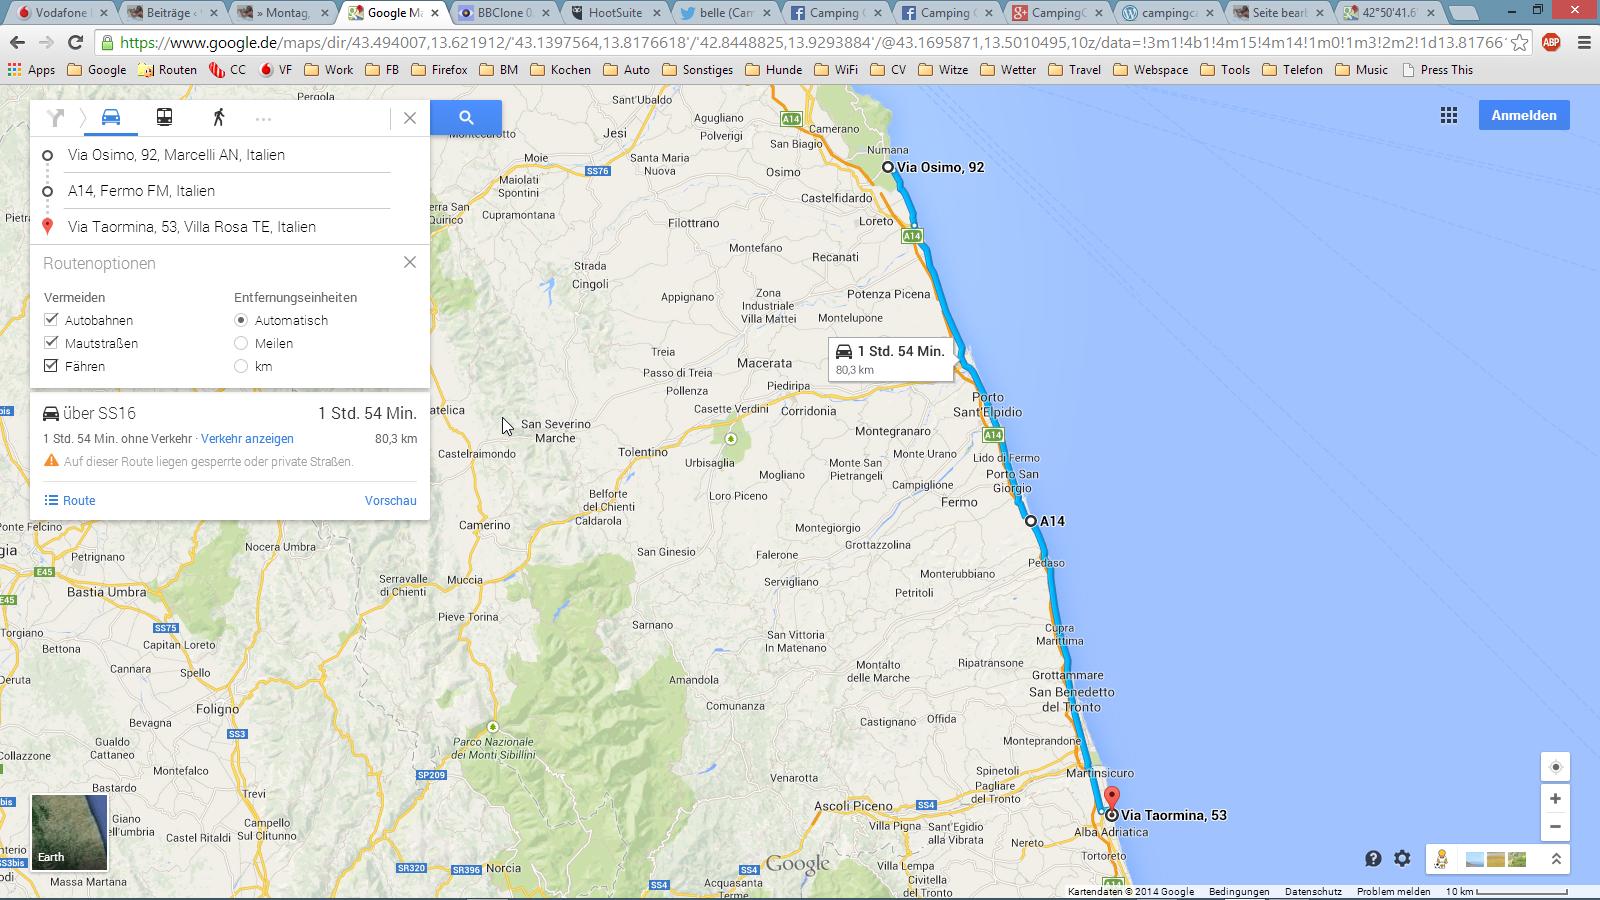Toggle the Mautstraßen checkbox
Screen dimensions: 1600x900
click(x=51, y=343)
